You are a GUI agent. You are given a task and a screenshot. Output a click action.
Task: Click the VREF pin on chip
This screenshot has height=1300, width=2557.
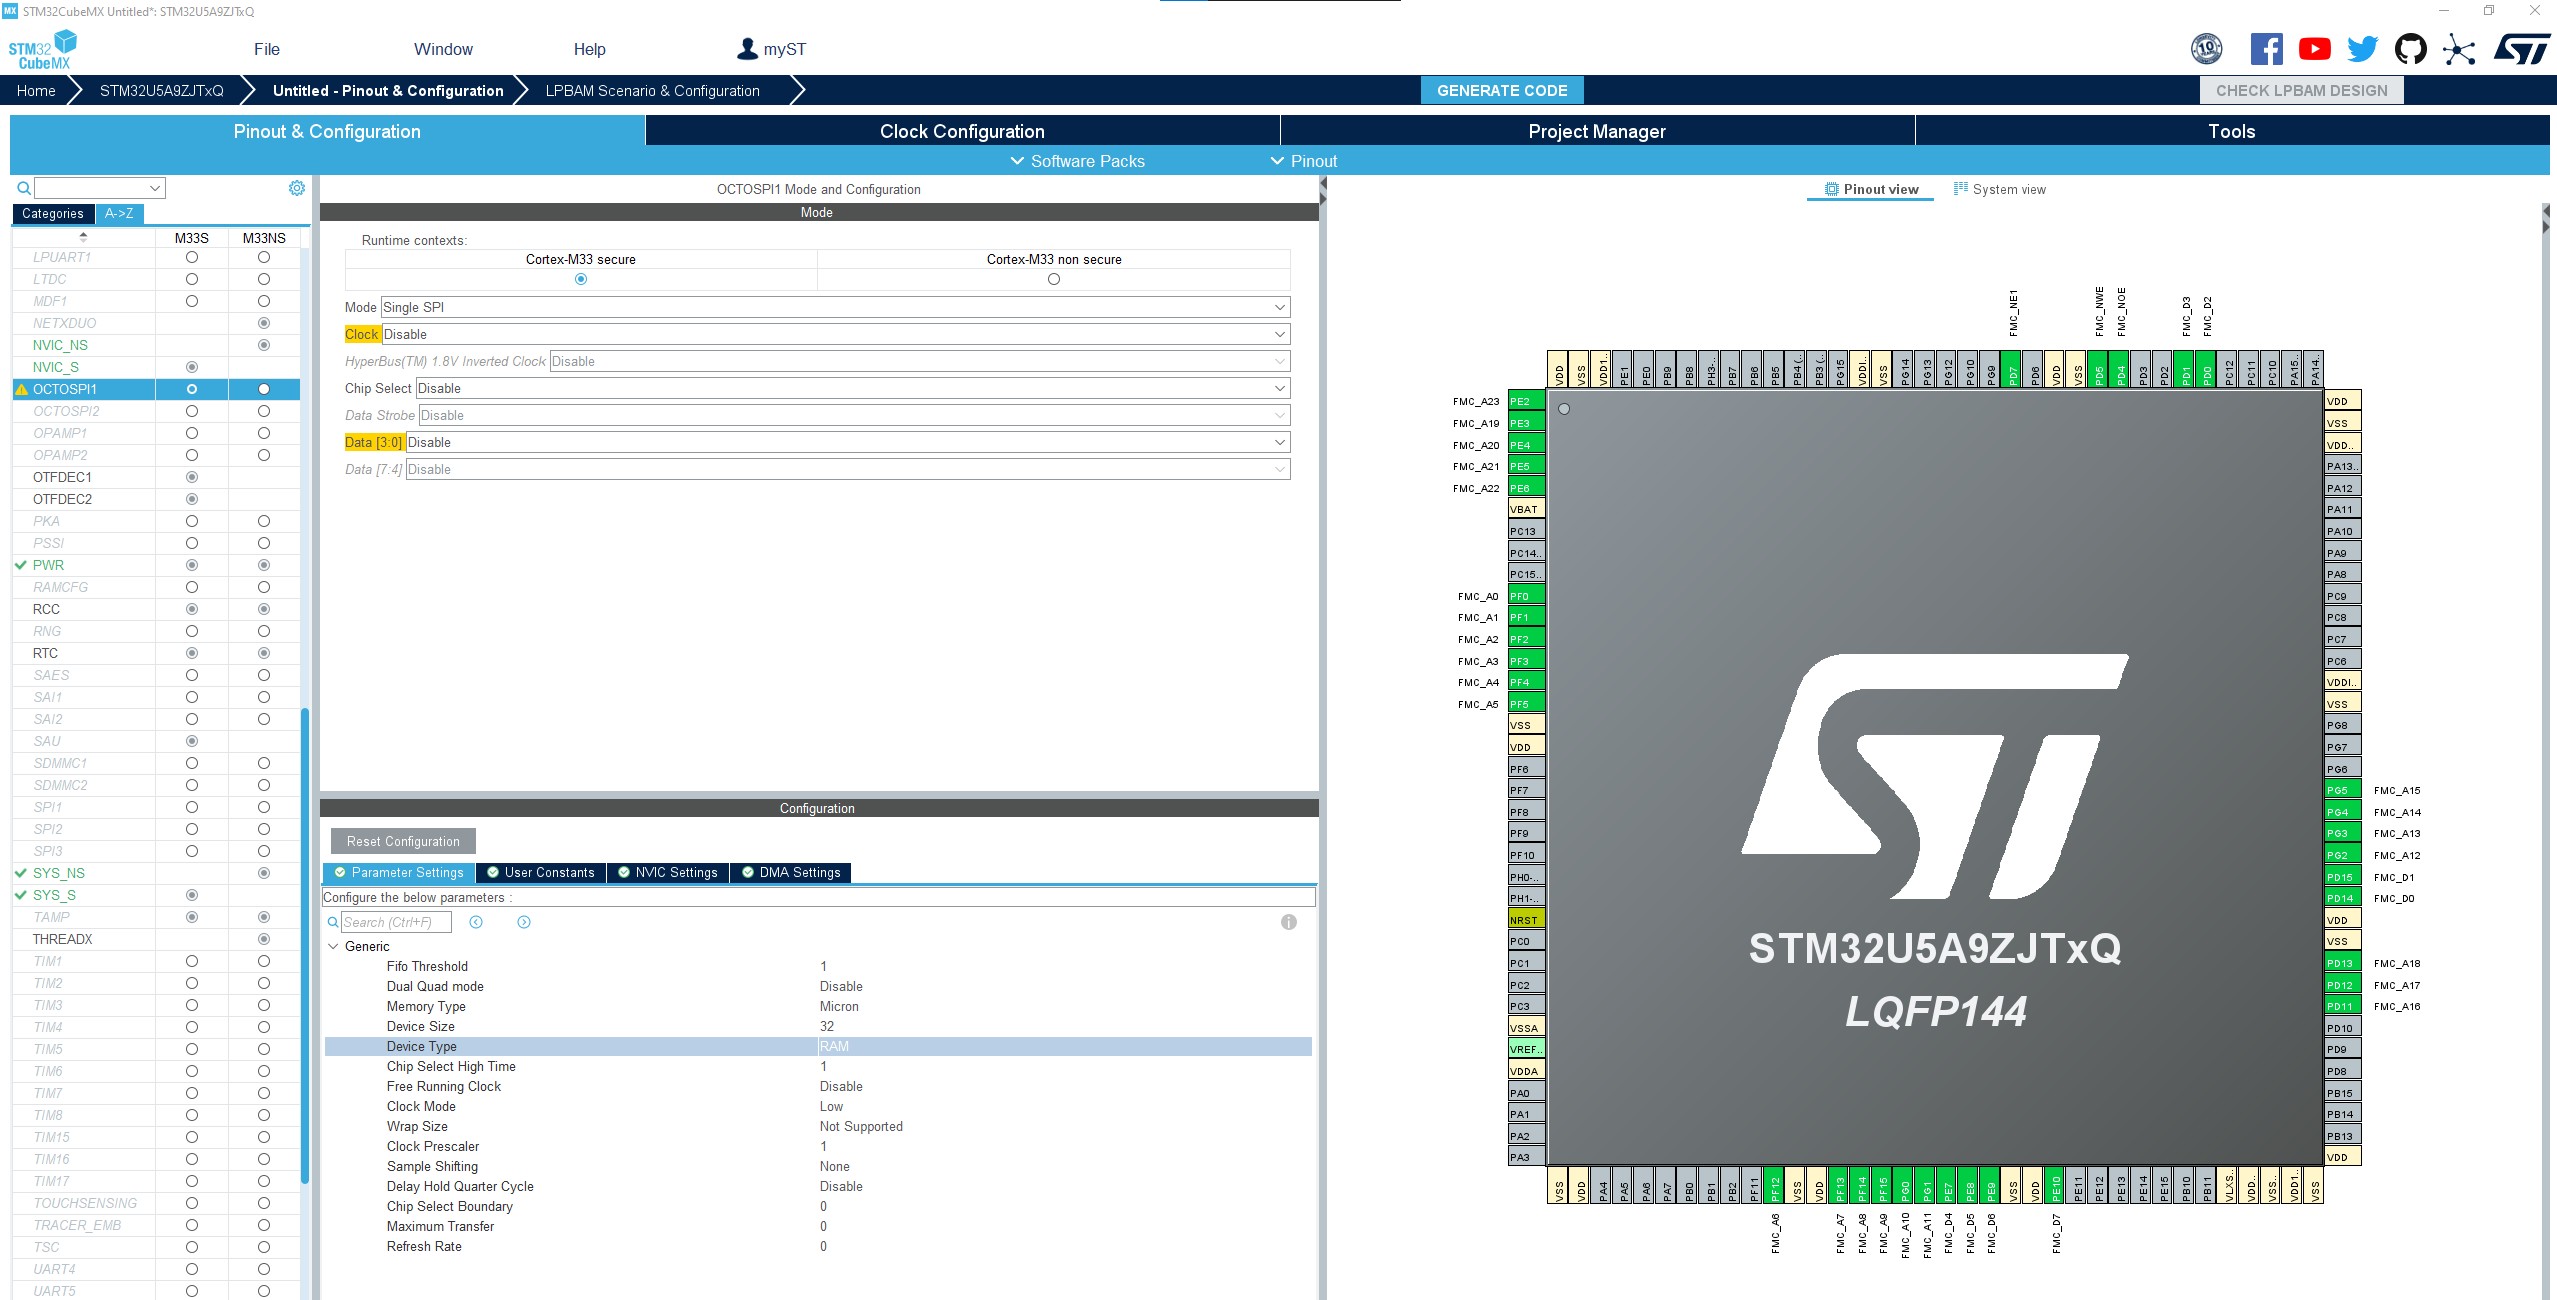point(1526,1049)
